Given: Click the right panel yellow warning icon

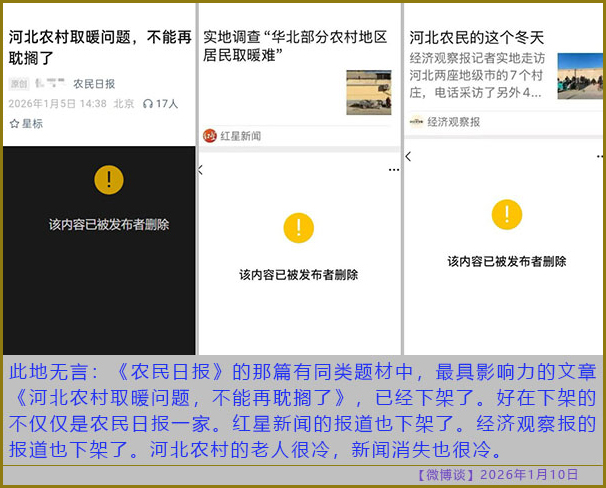Looking at the screenshot, I should [507, 214].
